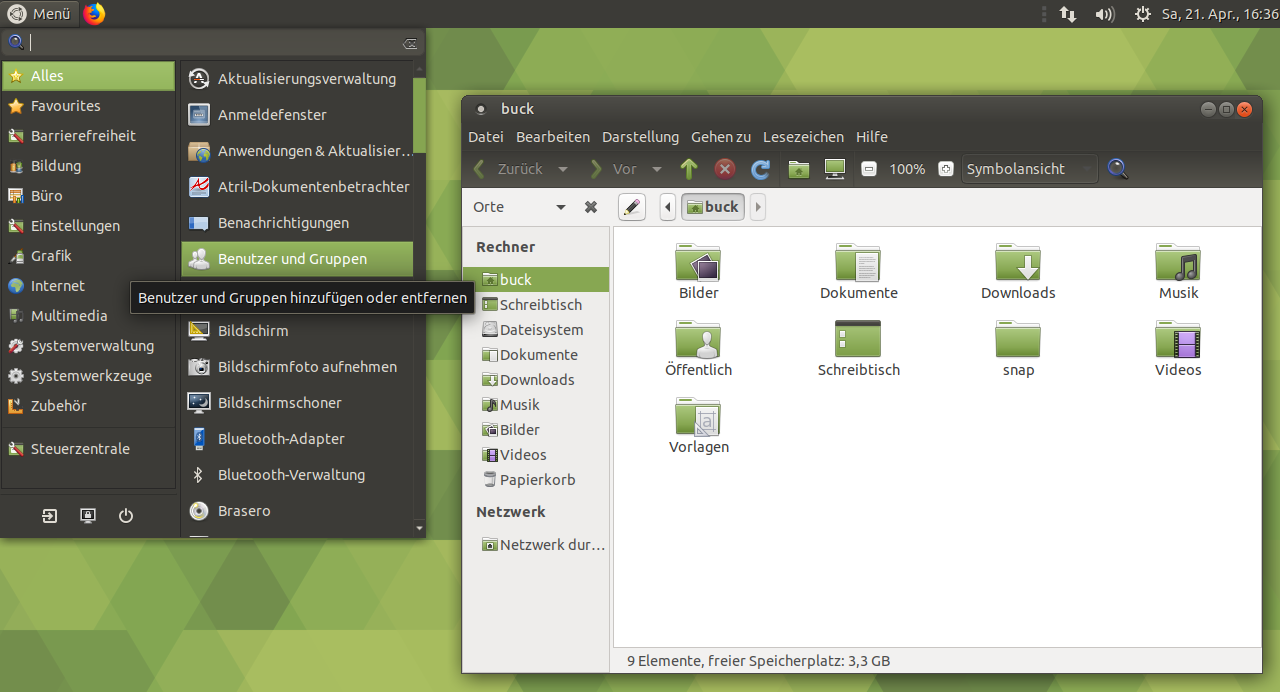The width and height of the screenshot is (1280, 692).
Task: Open the Symbolansicht view dropdown
Action: pos(1029,169)
